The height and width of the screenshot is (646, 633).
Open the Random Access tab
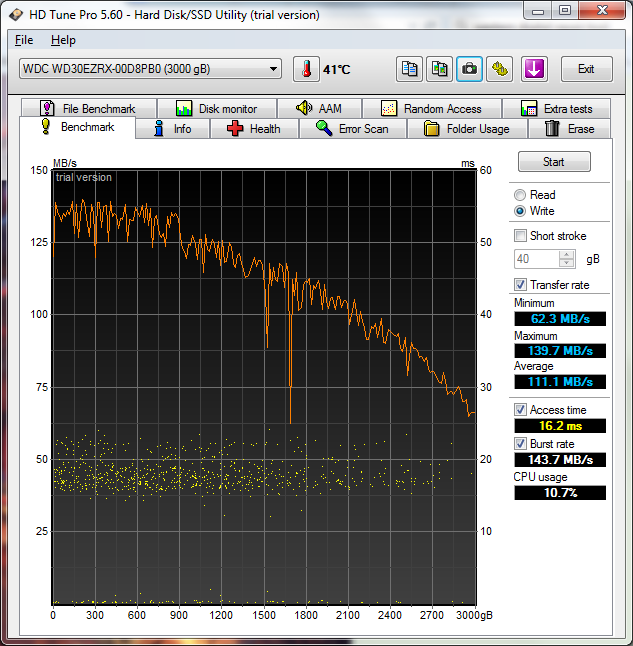click(x=431, y=108)
